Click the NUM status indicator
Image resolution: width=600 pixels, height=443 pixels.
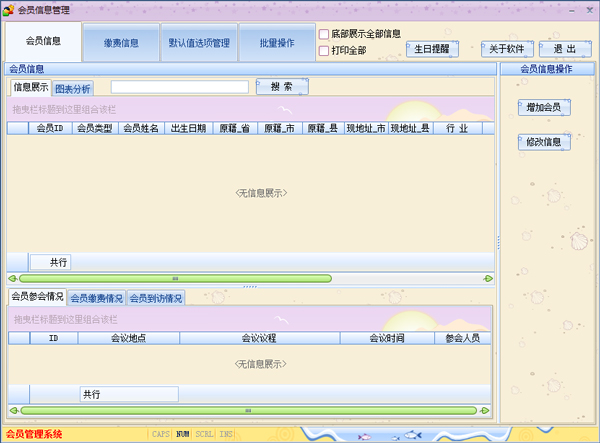tap(183, 434)
